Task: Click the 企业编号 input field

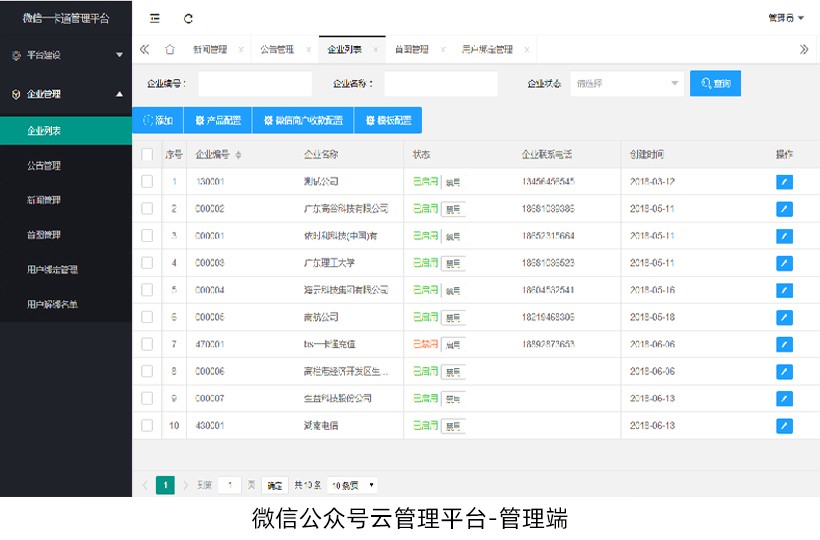Action: coord(255,84)
